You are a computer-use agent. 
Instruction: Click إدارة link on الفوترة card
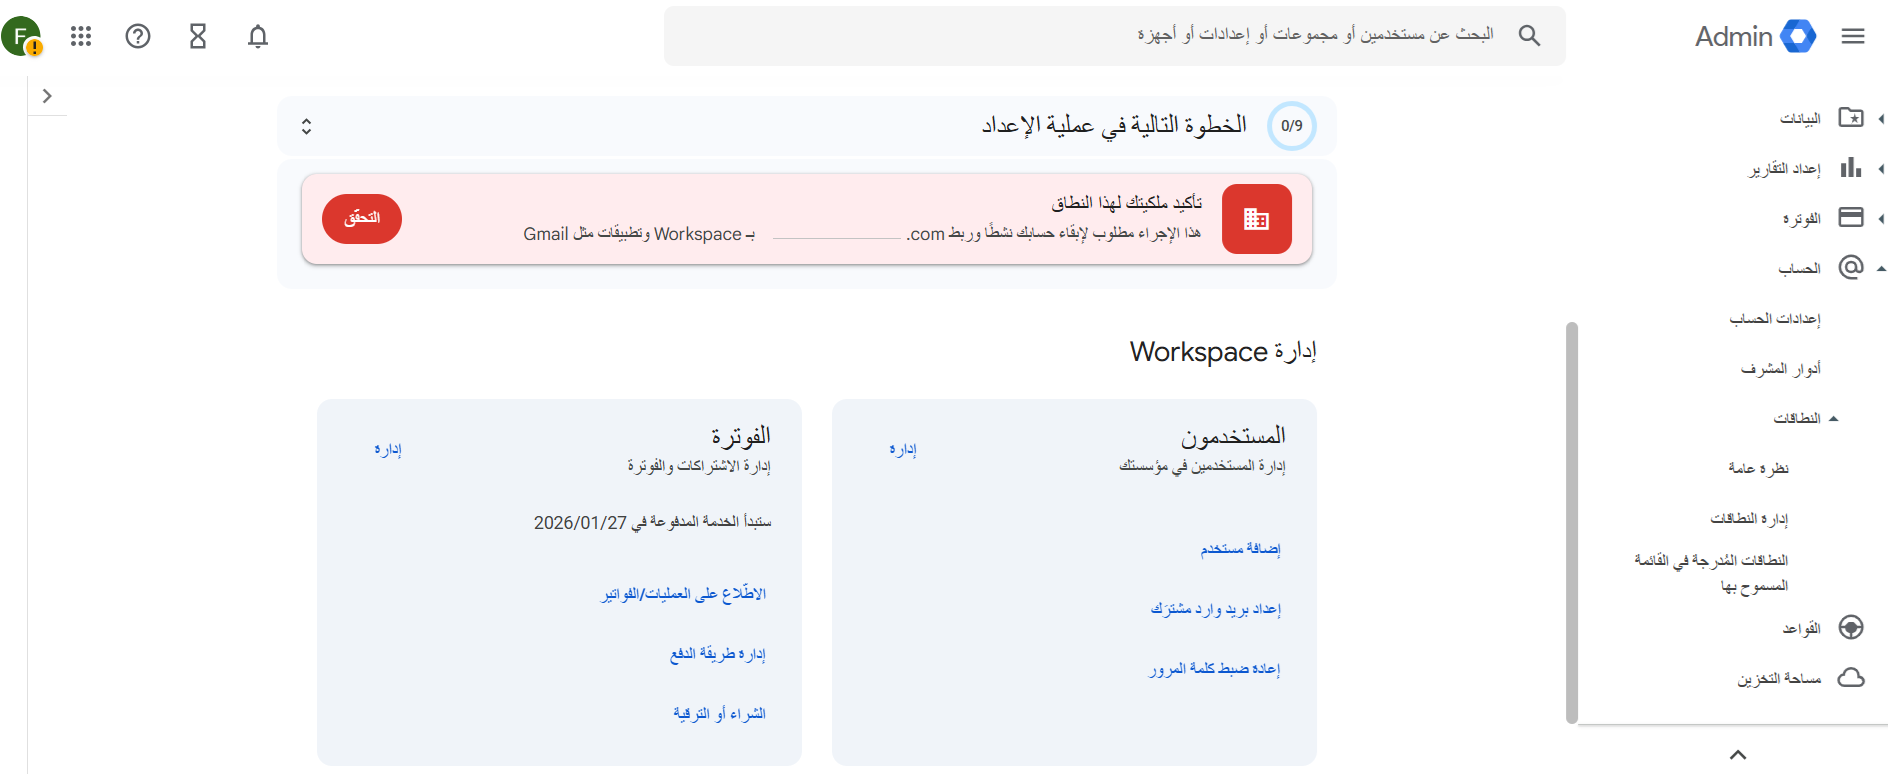[388, 450]
